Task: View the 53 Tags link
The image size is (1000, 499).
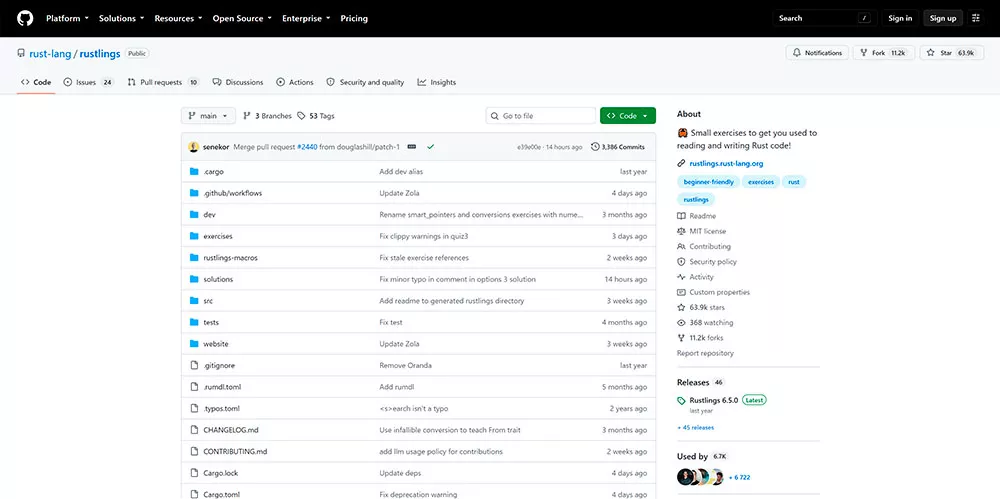Action: pyautogui.click(x=316, y=116)
